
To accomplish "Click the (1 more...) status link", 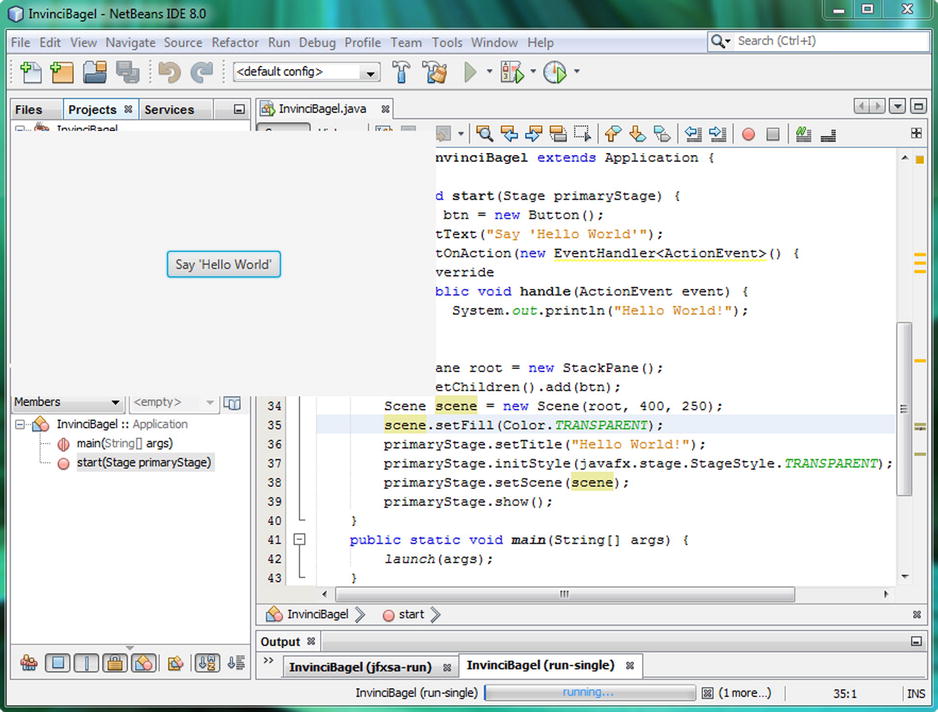I will tap(745, 693).
